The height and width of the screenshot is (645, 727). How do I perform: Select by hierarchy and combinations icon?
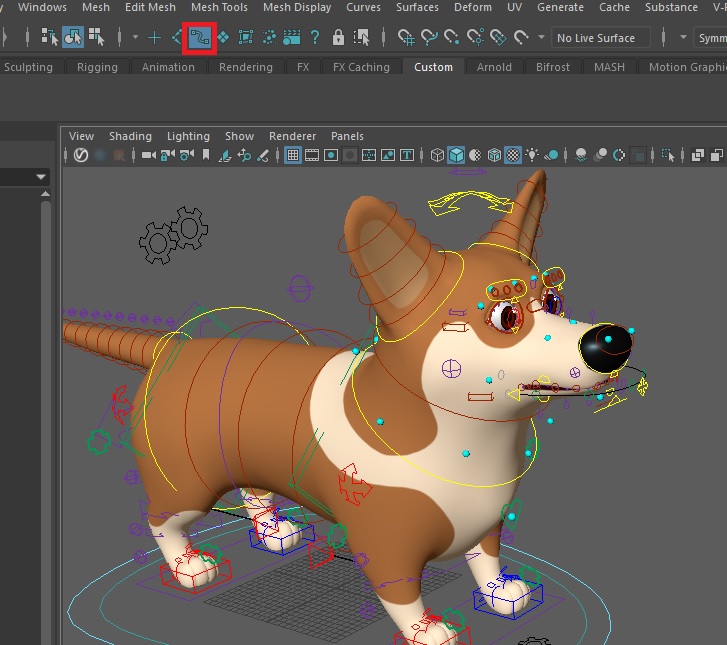point(49,37)
